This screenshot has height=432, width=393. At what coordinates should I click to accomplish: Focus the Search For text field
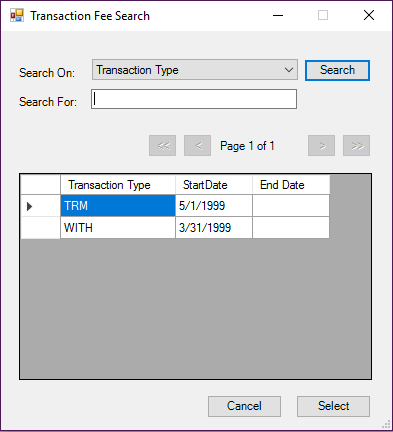194,99
